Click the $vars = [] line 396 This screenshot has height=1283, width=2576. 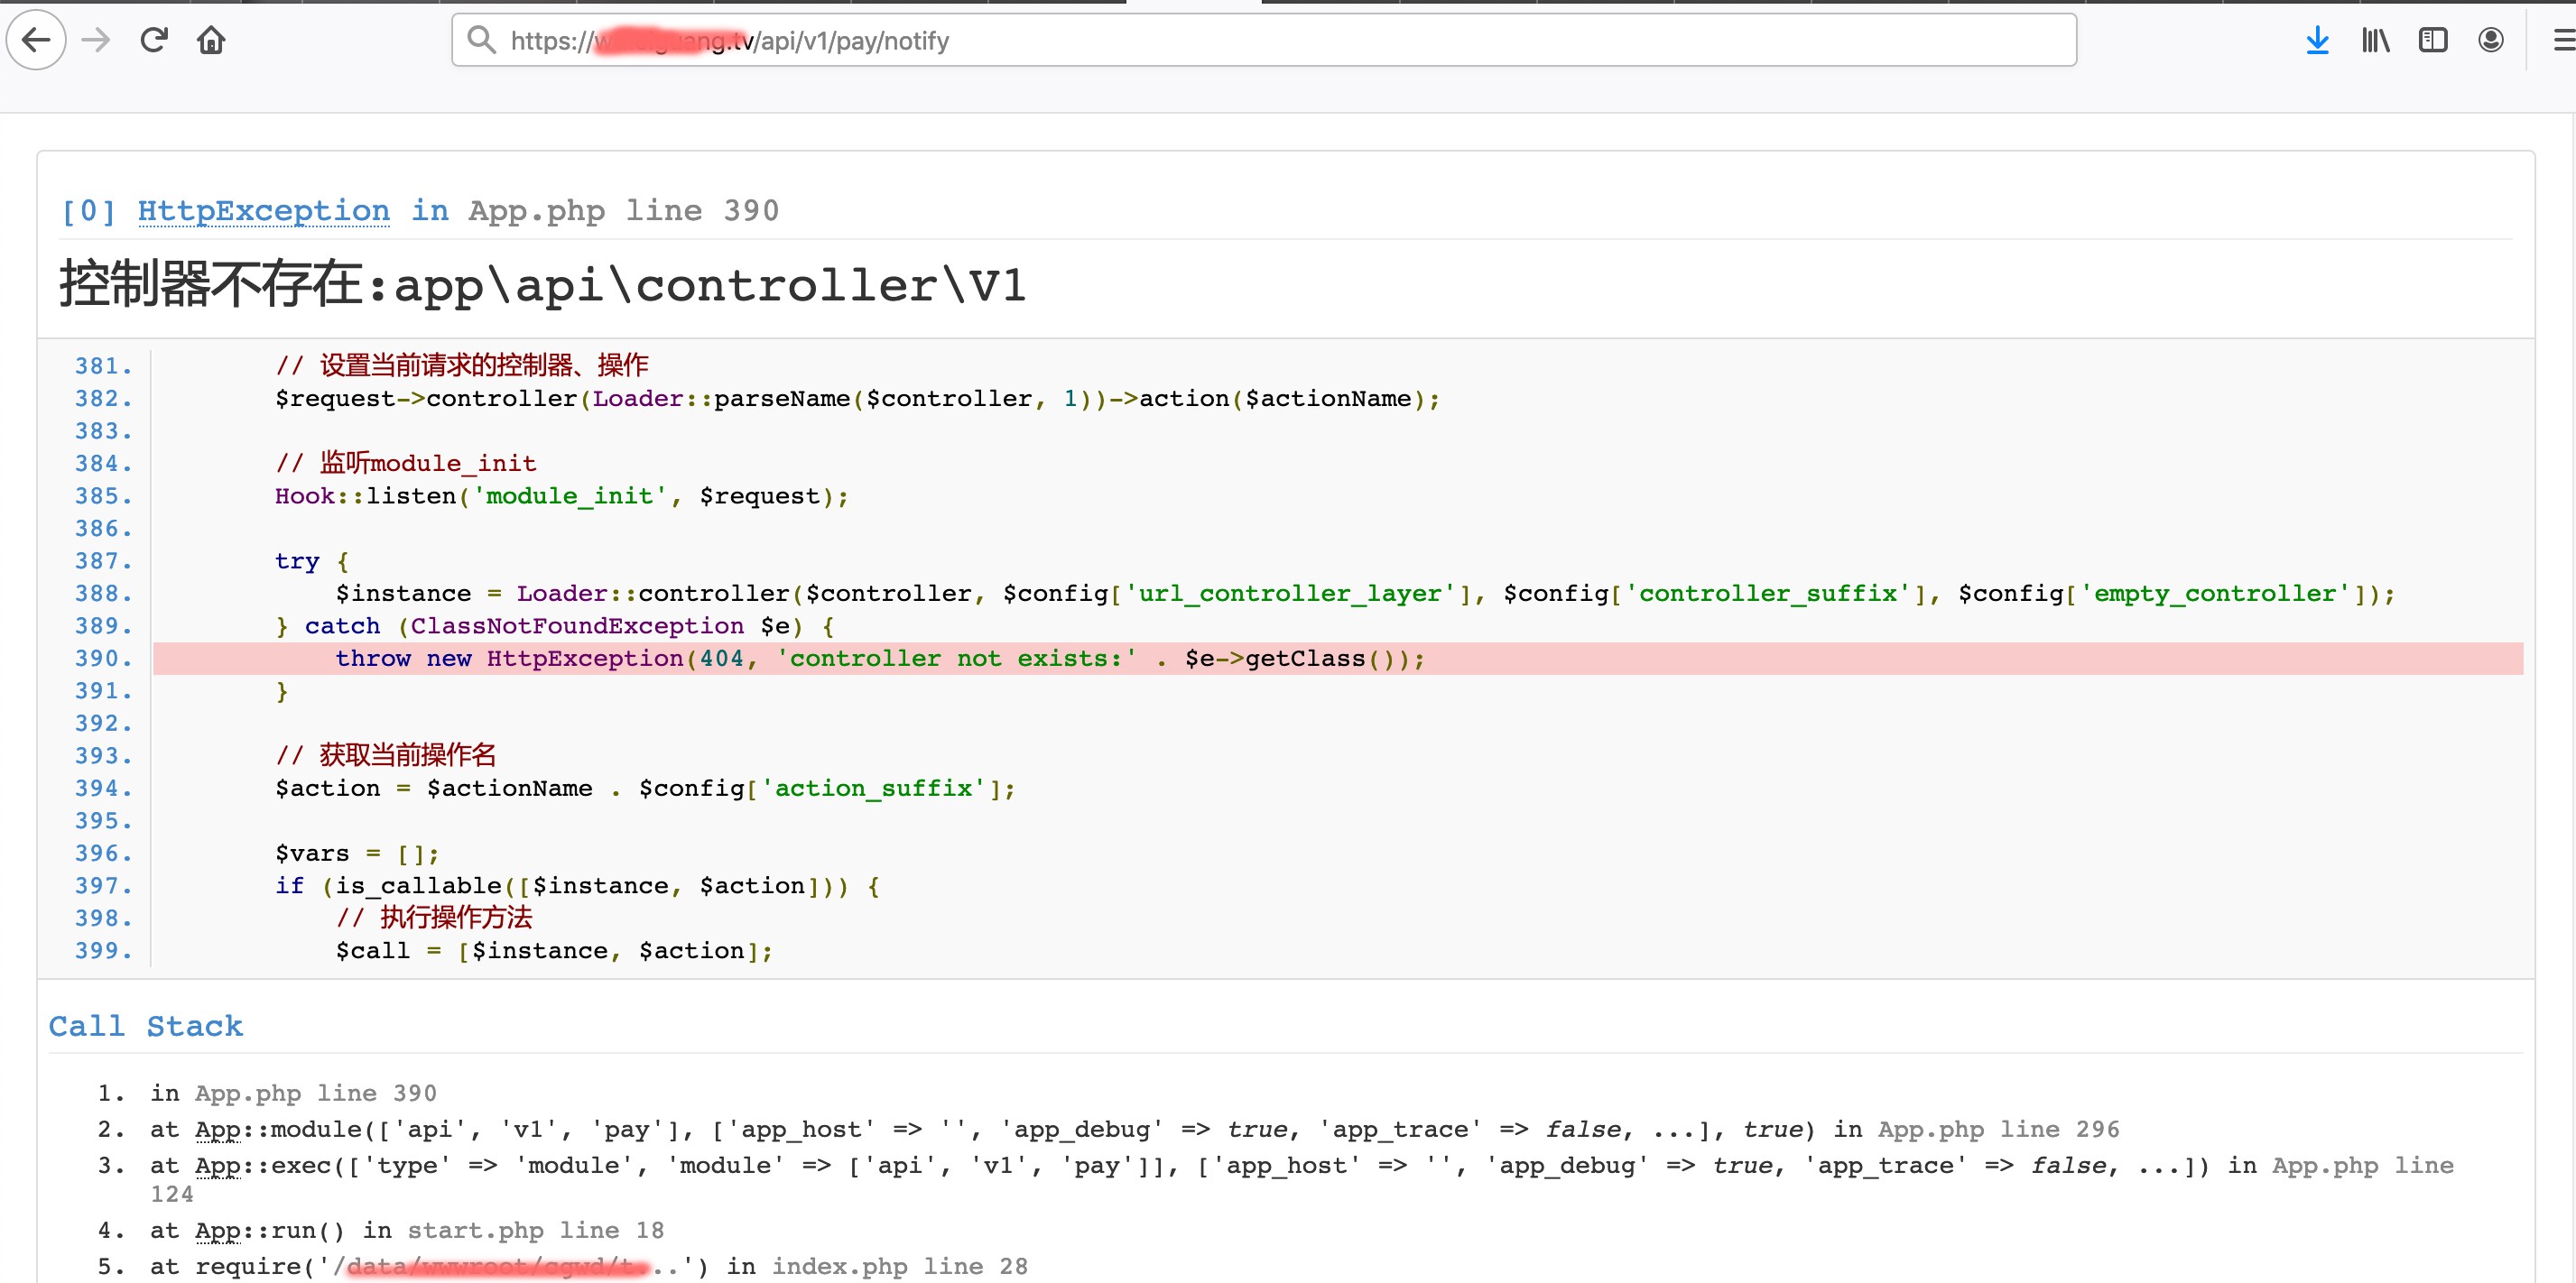pyautogui.click(x=358, y=853)
